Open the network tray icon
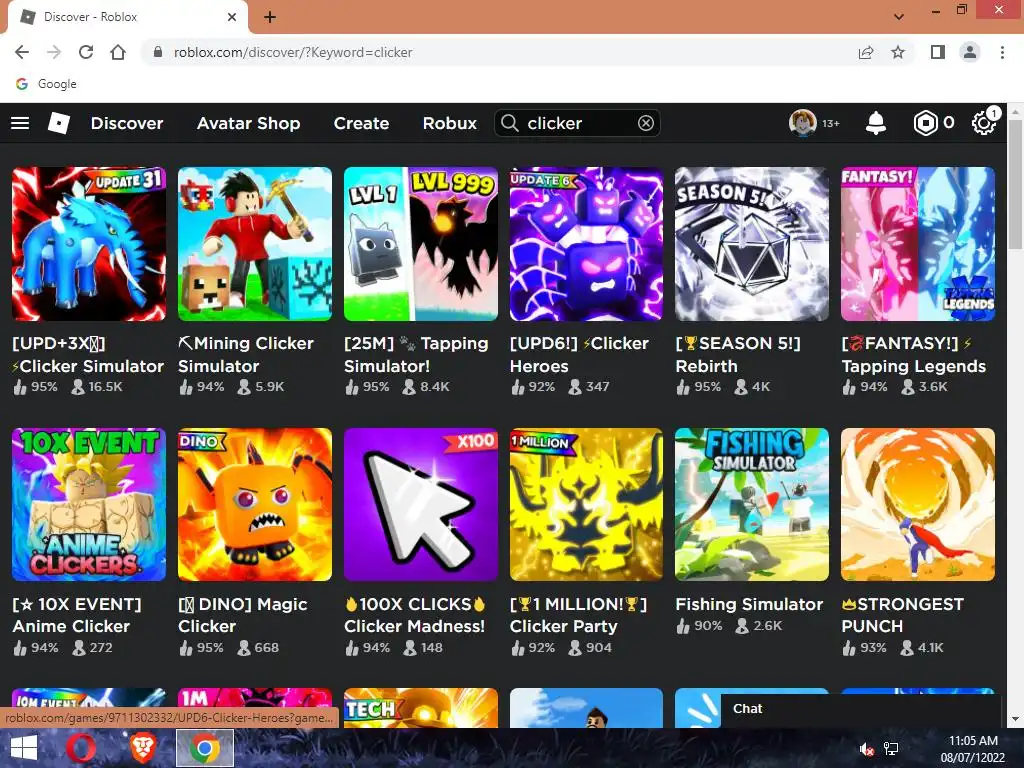The image size is (1024, 768). click(891, 749)
